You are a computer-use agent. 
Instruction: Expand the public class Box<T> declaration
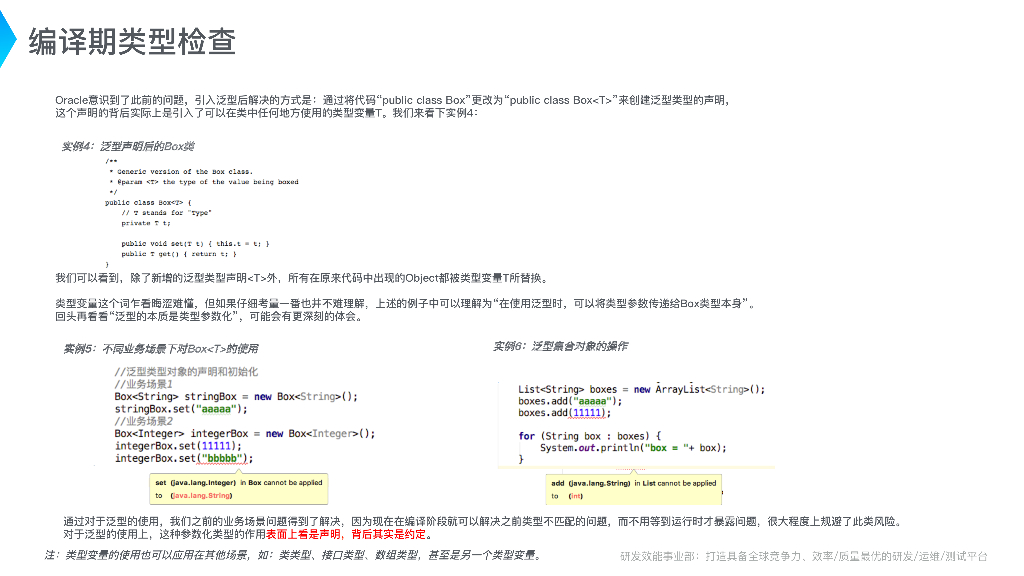[x=147, y=202]
